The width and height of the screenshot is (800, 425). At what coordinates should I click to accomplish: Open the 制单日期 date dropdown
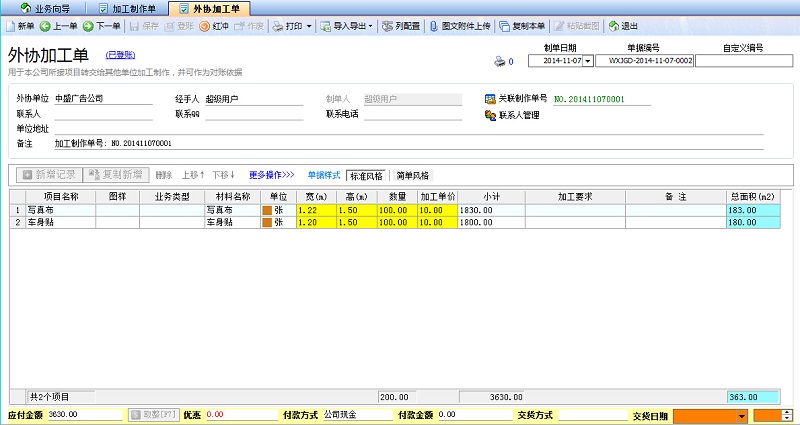[x=587, y=61]
